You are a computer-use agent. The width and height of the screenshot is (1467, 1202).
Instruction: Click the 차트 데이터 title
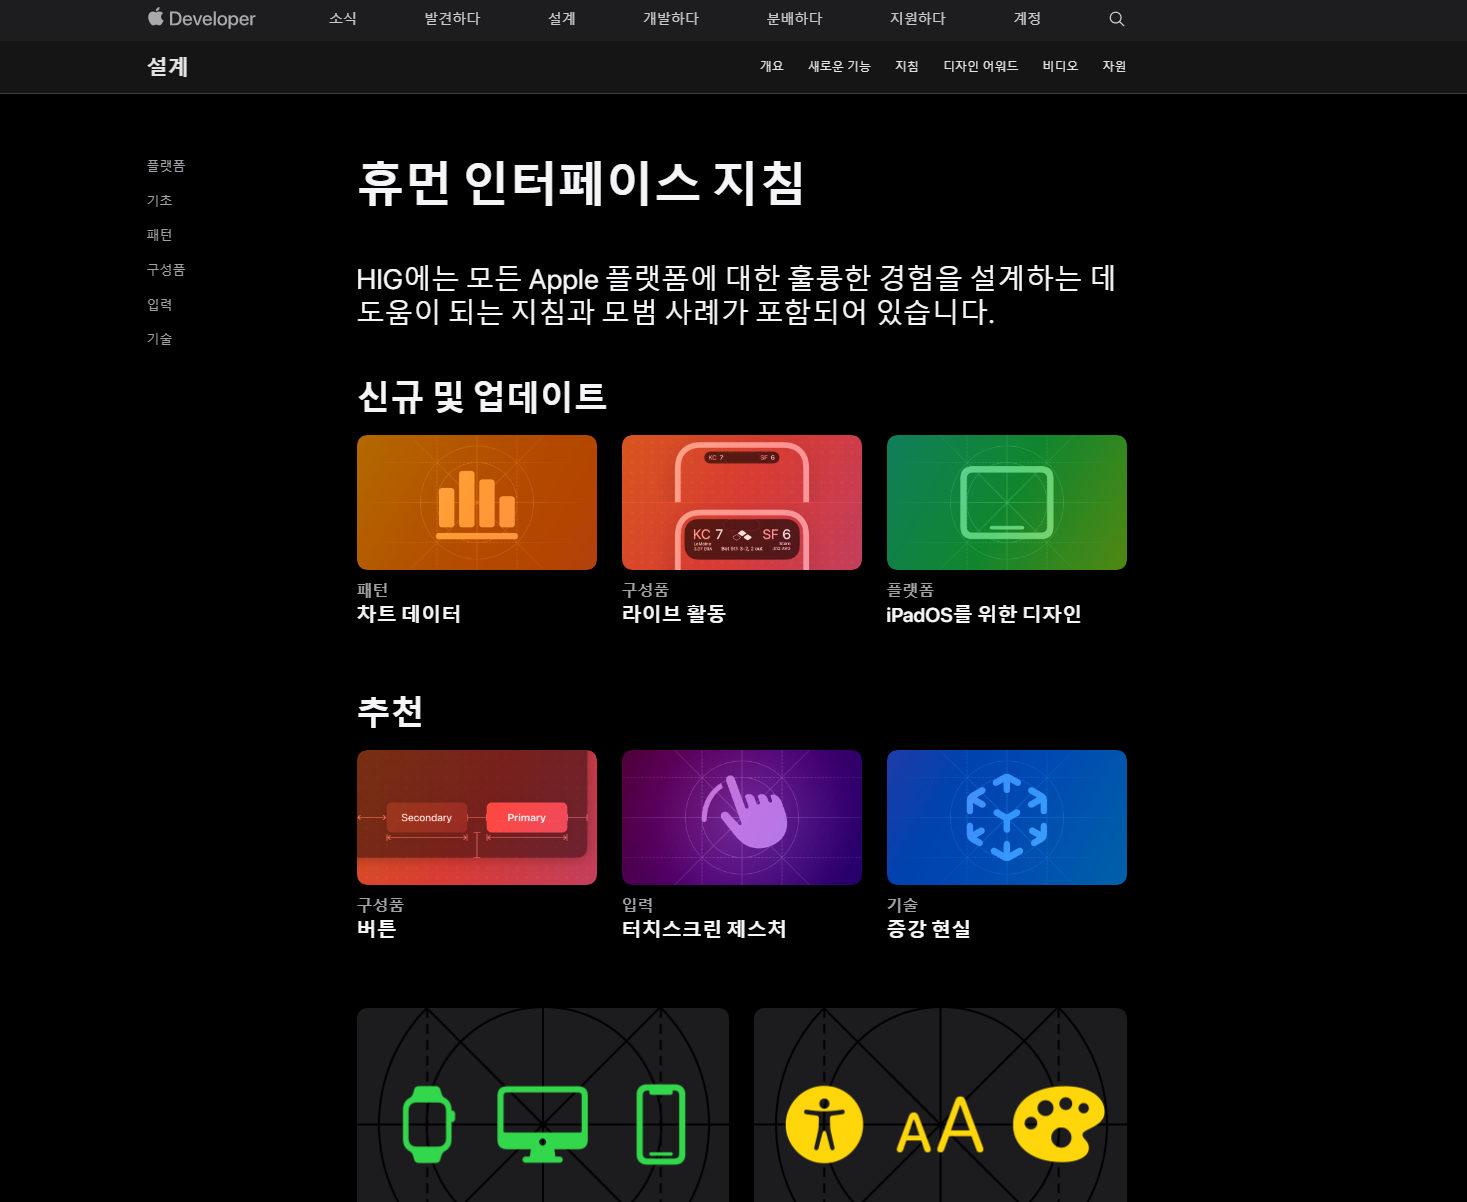pyautogui.click(x=409, y=614)
